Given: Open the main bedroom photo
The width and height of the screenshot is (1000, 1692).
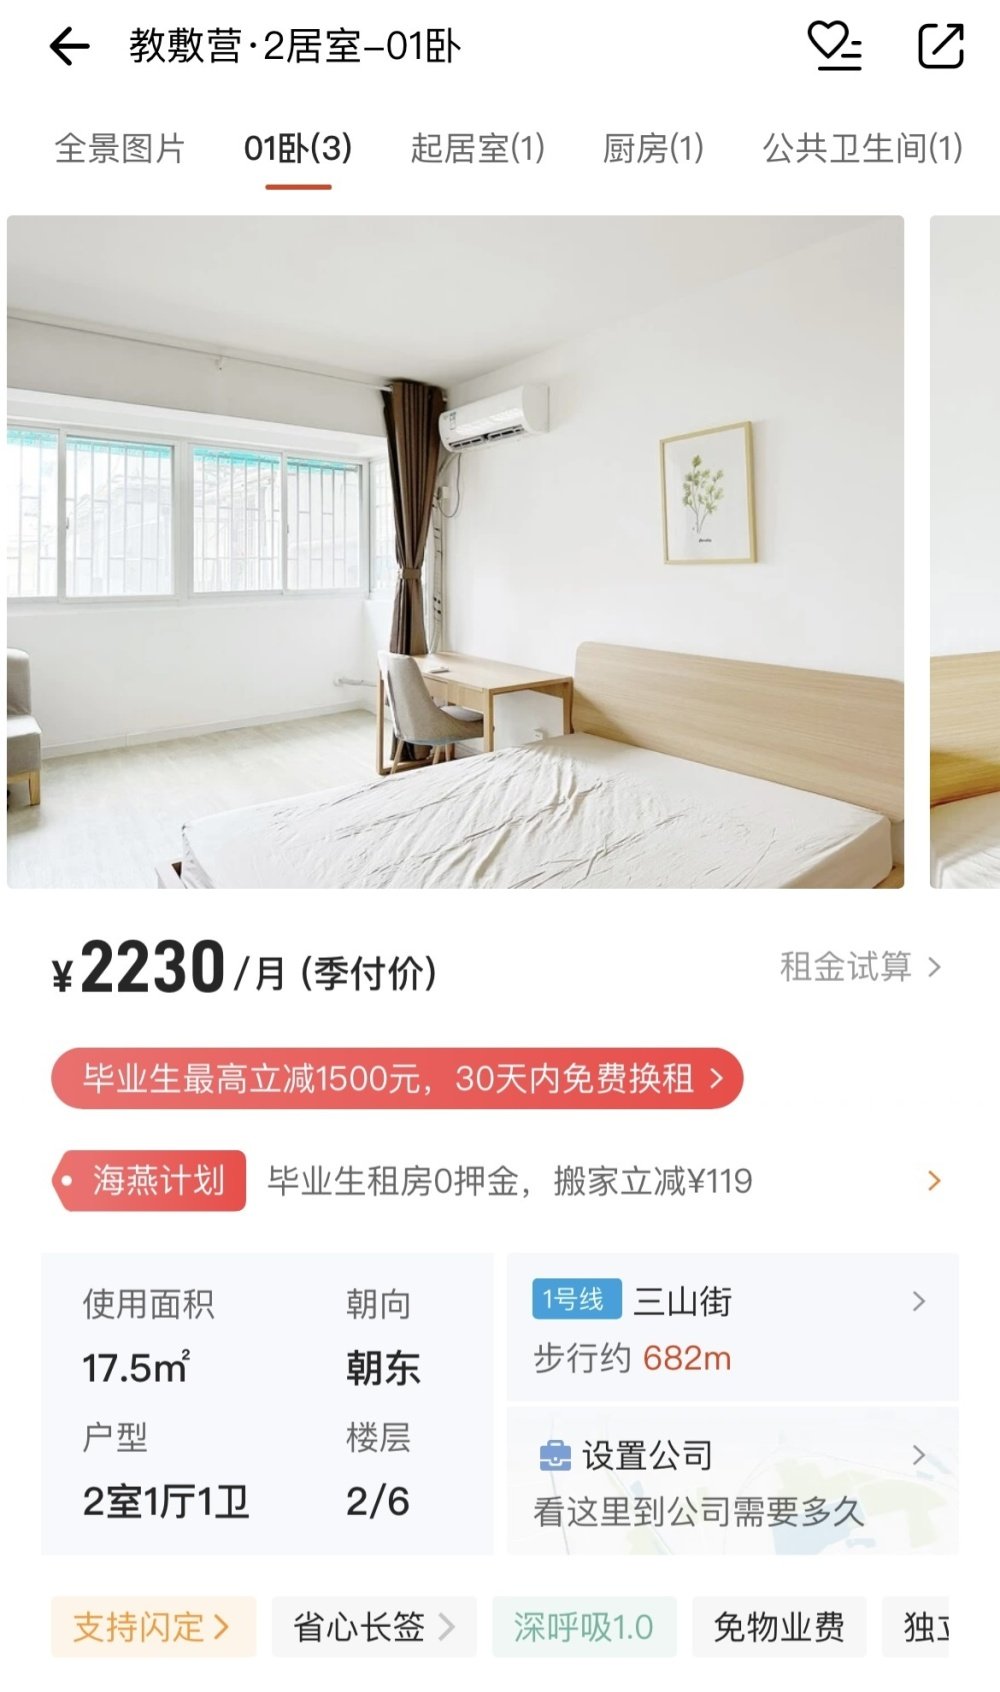Looking at the screenshot, I should click(x=455, y=552).
